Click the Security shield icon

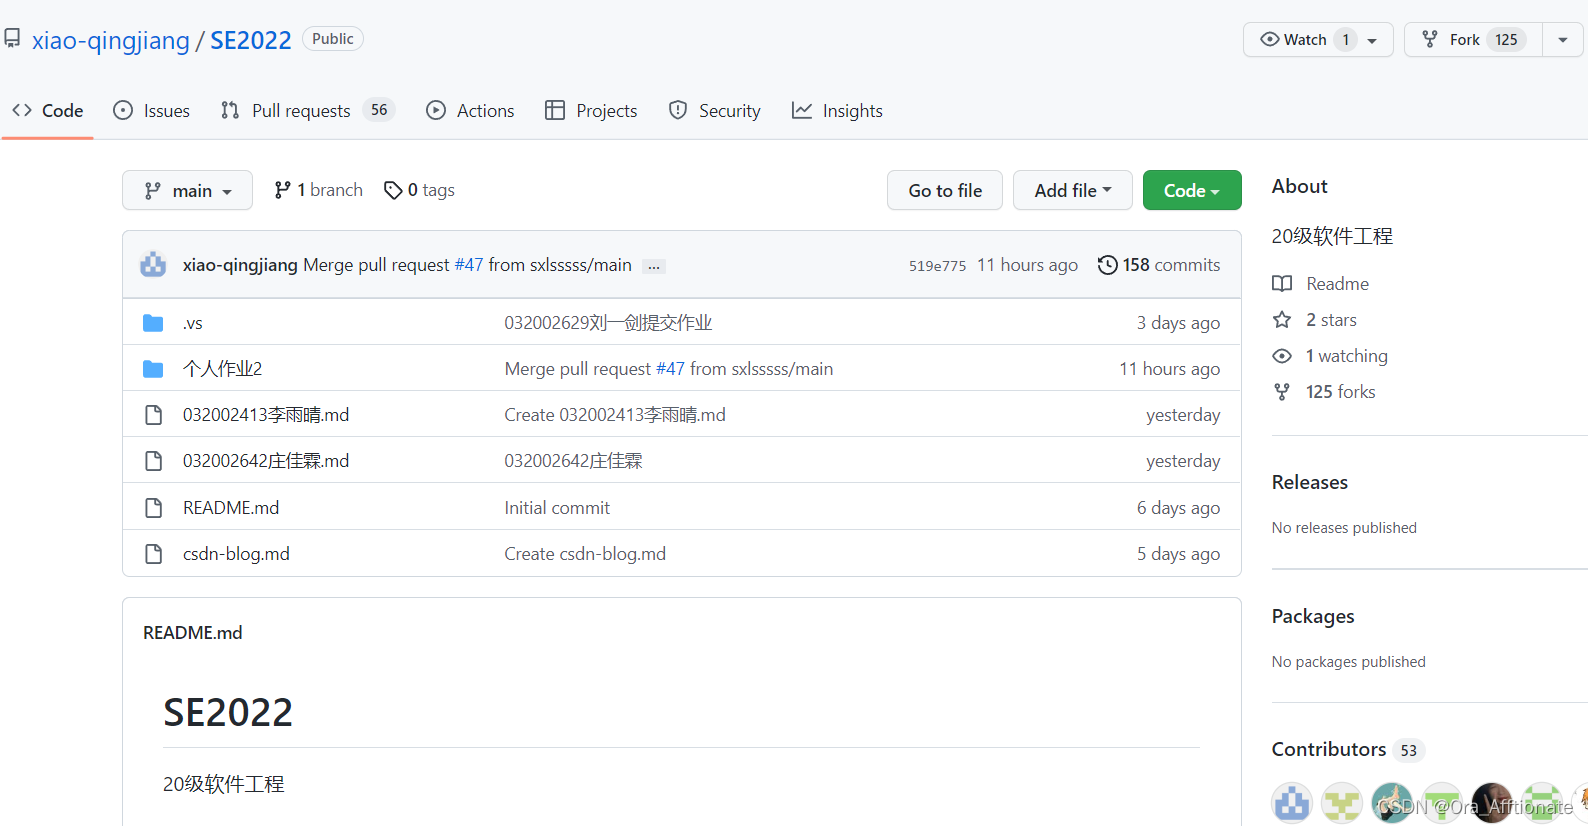coord(678,110)
